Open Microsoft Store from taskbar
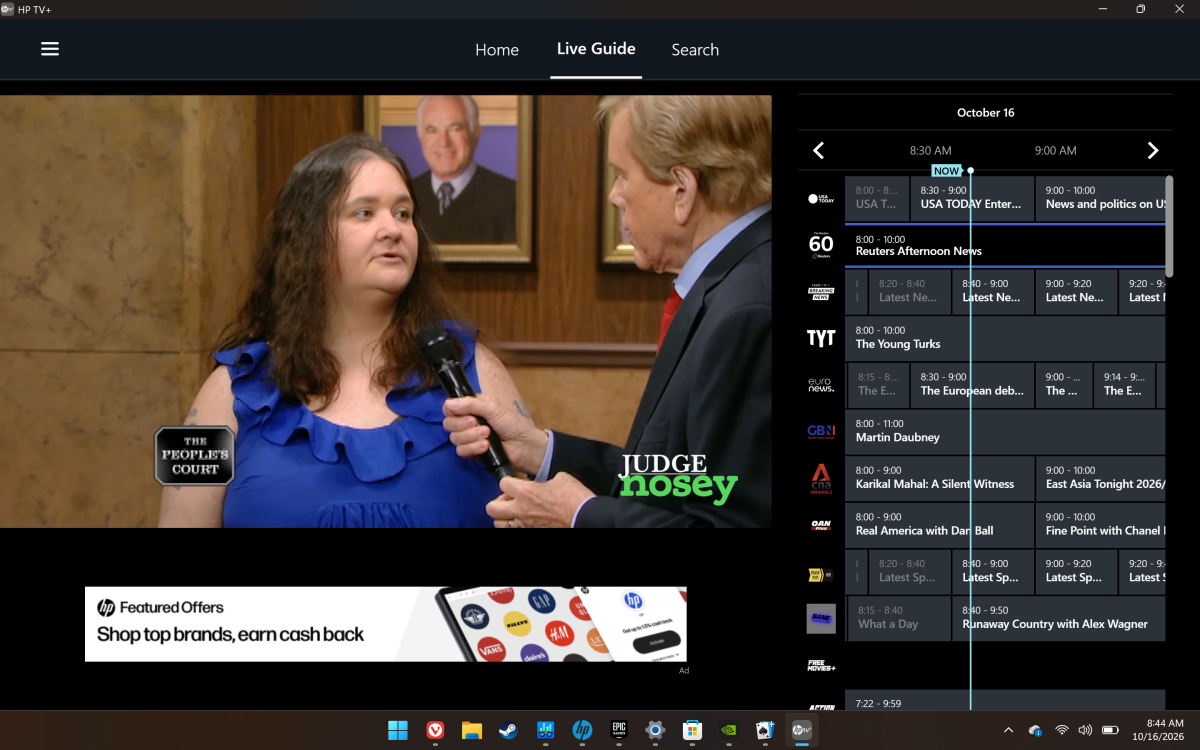Screen dimensions: 1200x750 tap(692, 730)
